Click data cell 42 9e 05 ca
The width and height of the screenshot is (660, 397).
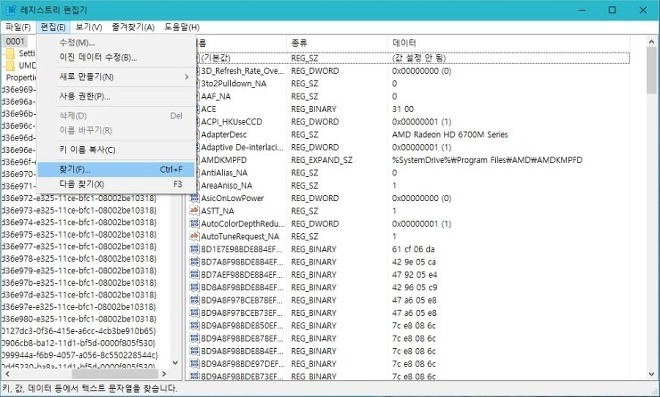[x=414, y=262]
